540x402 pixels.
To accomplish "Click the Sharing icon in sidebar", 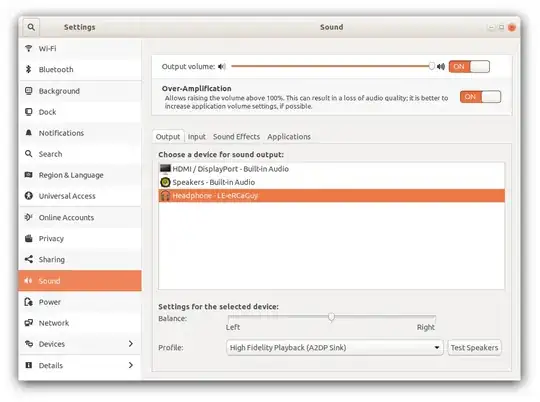I will point(29,259).
